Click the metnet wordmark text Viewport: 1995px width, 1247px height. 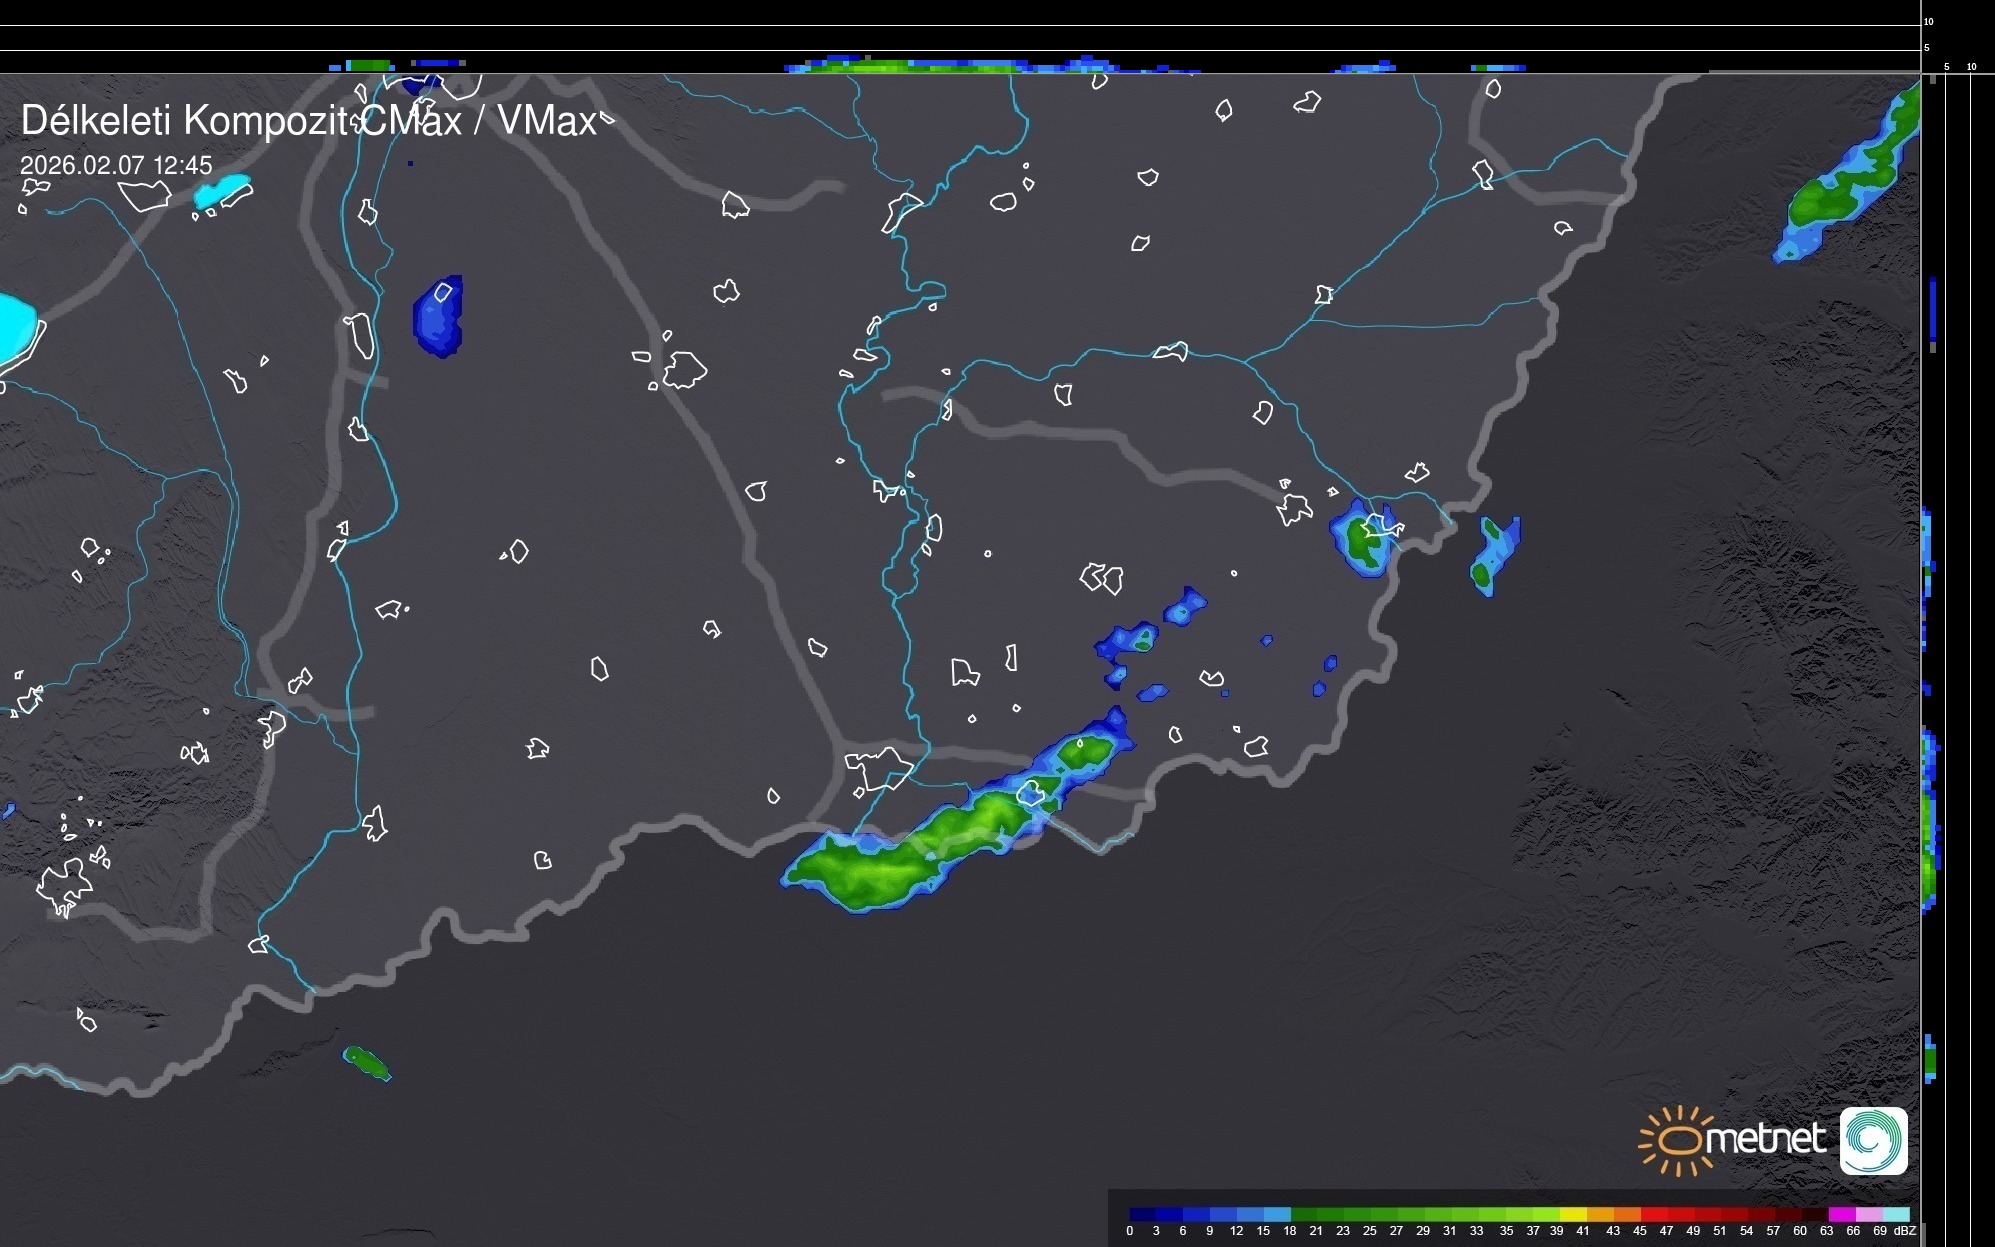point(1765,1140)
